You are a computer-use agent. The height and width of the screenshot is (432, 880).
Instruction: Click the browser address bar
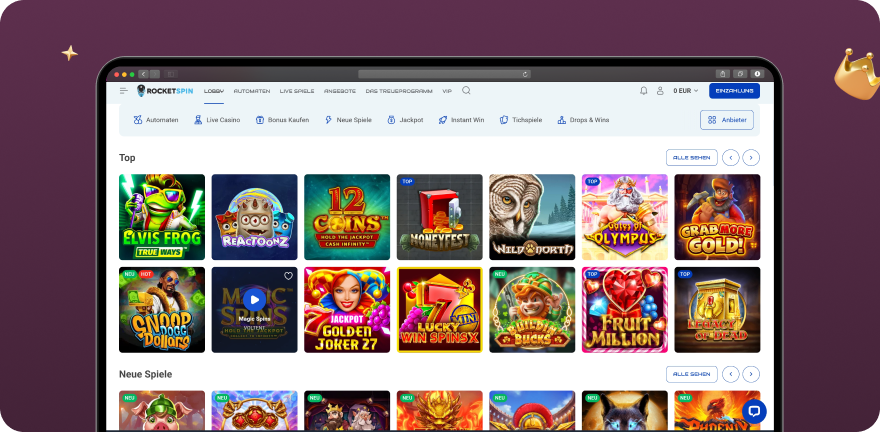[x=444, y=74]
